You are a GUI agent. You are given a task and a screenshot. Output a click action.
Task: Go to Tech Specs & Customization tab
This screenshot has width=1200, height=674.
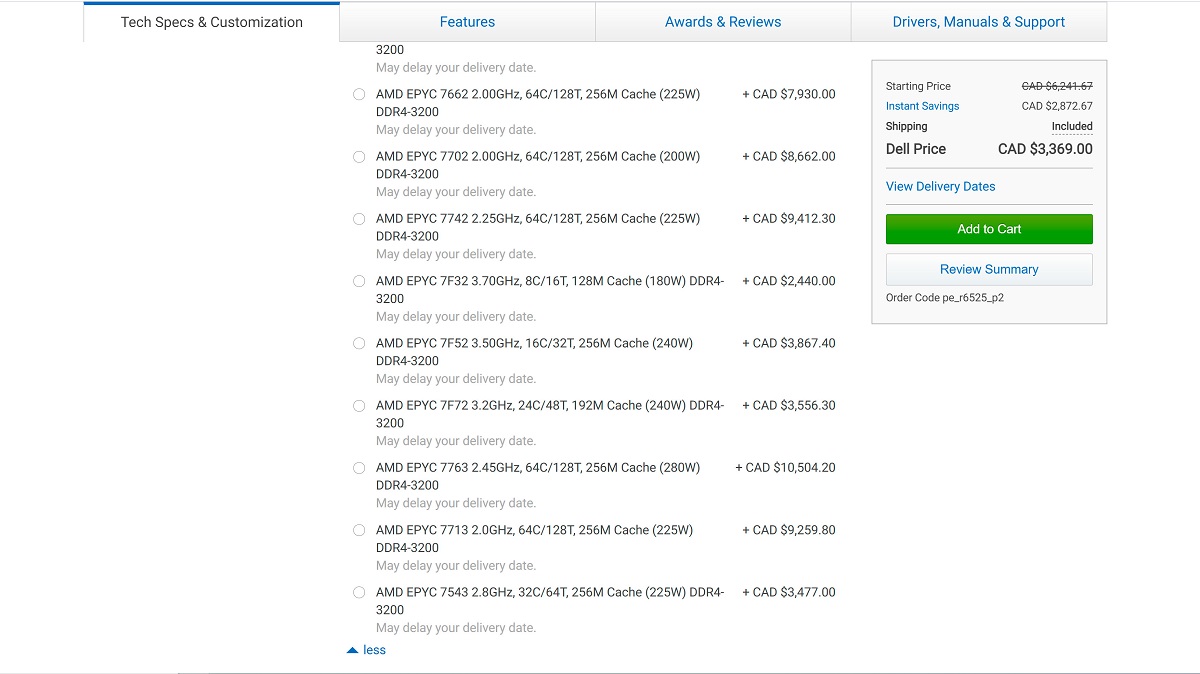click(212, 22)
